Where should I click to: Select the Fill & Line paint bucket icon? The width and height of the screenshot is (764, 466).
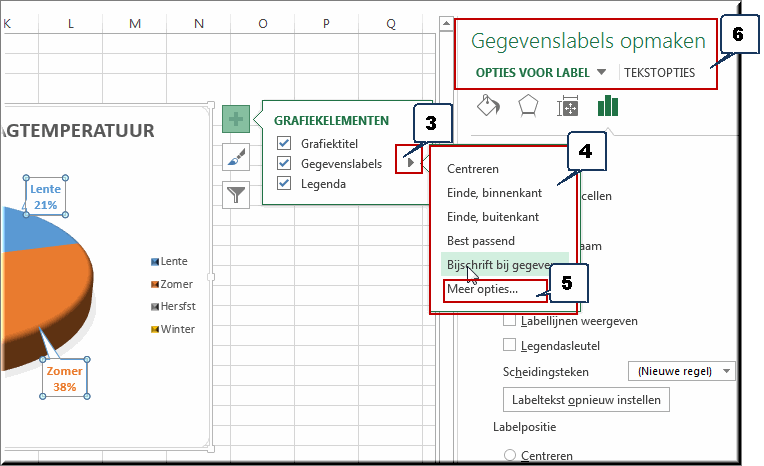(x=487, y=106)
